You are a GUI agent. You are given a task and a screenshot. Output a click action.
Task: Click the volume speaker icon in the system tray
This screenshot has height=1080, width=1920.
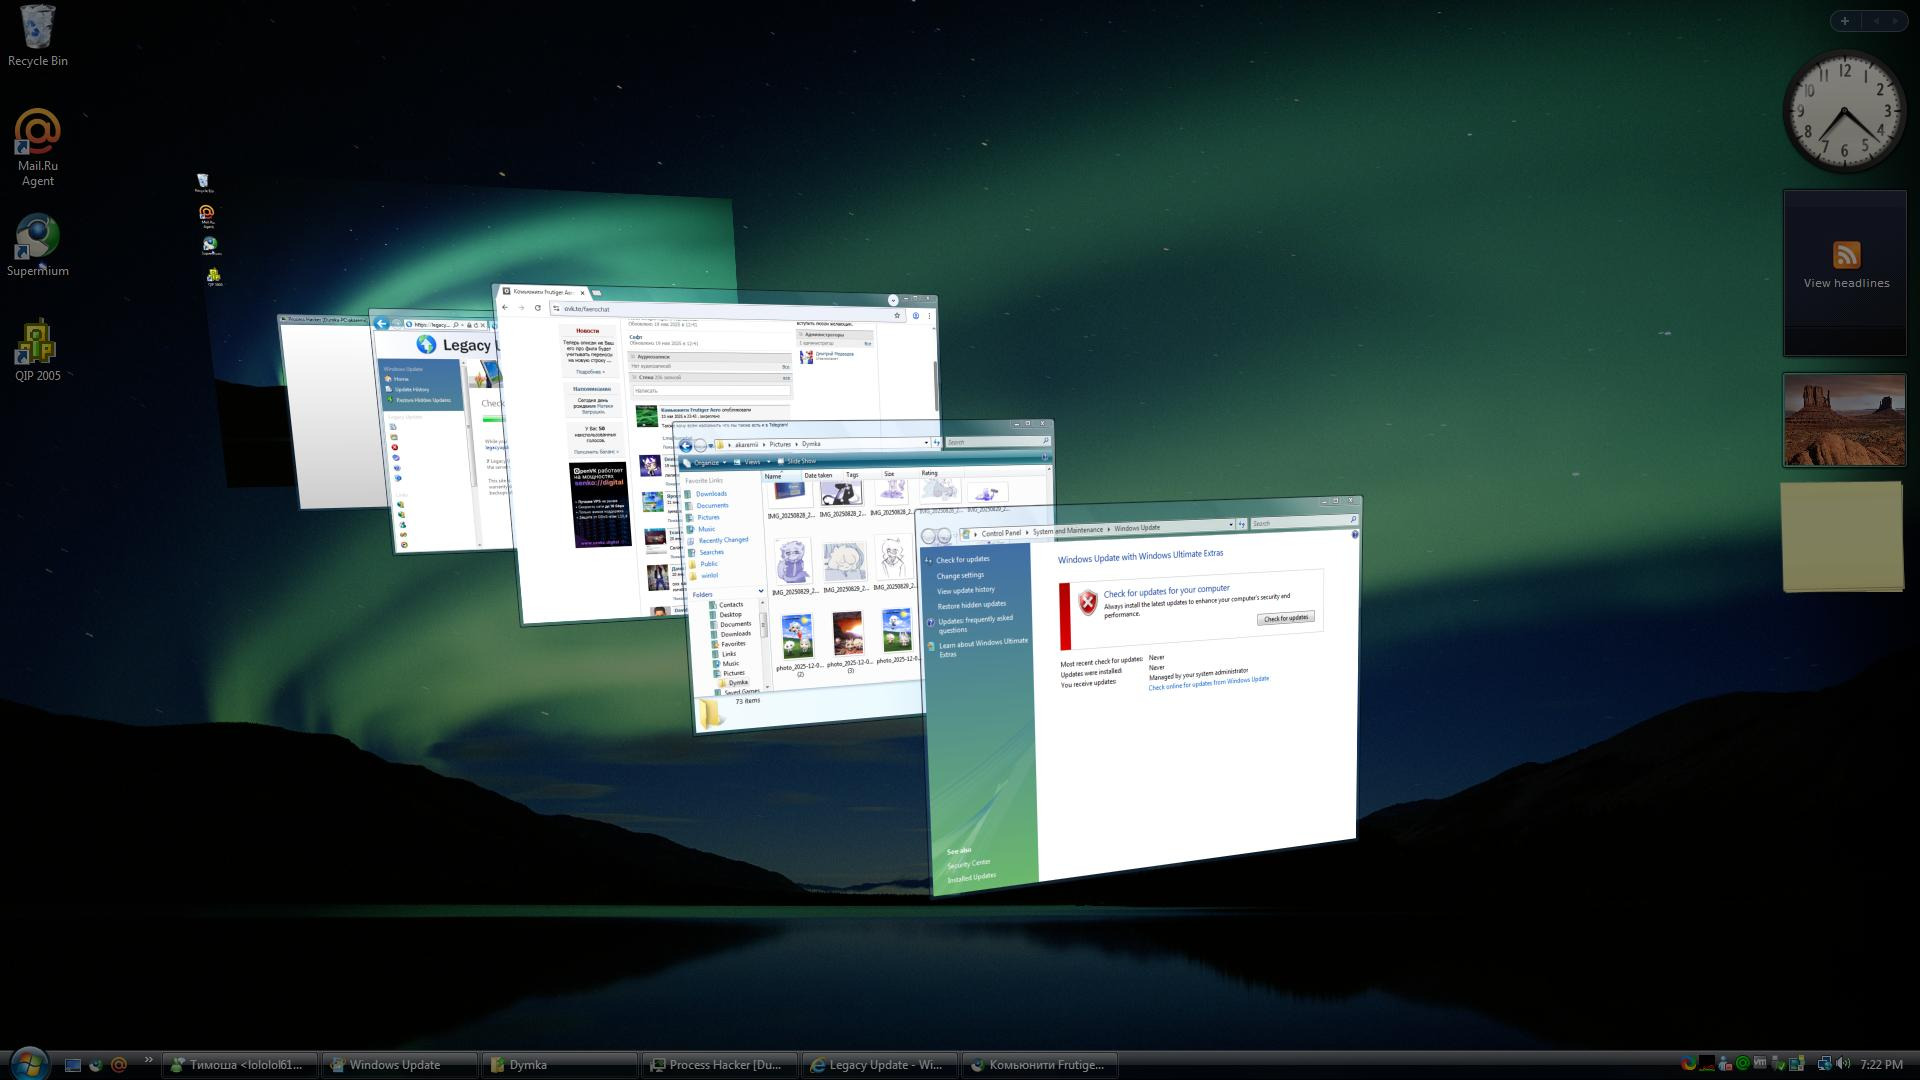(1843, 1064)
